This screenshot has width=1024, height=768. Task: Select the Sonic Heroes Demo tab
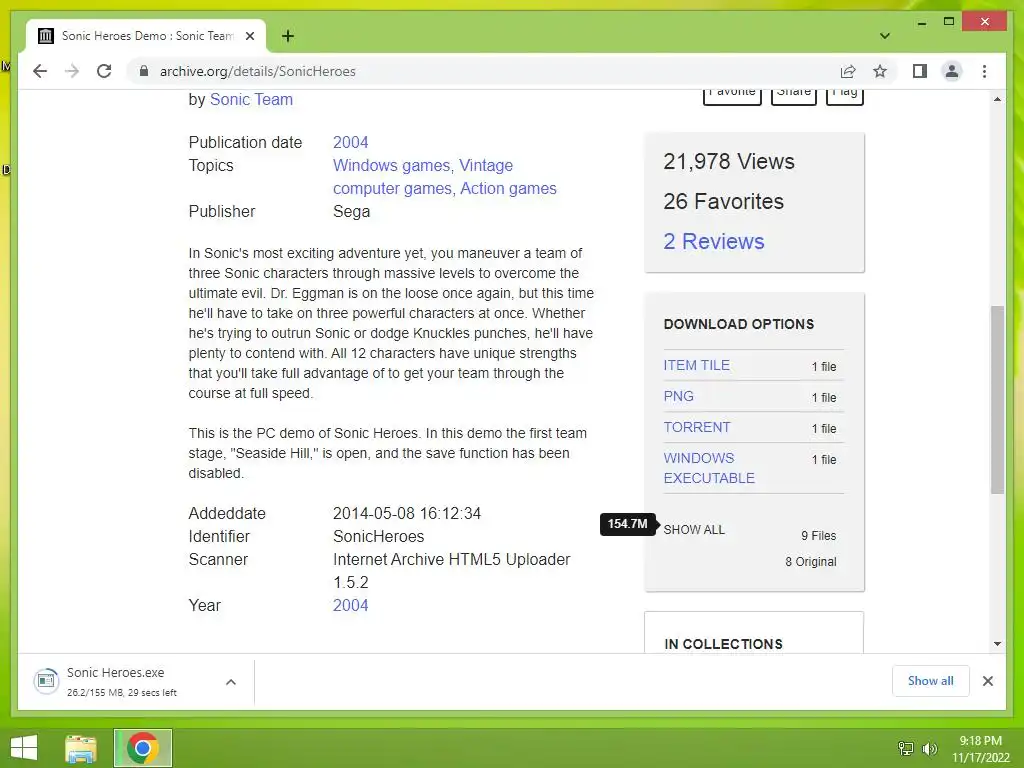click(x=146, y=36)
